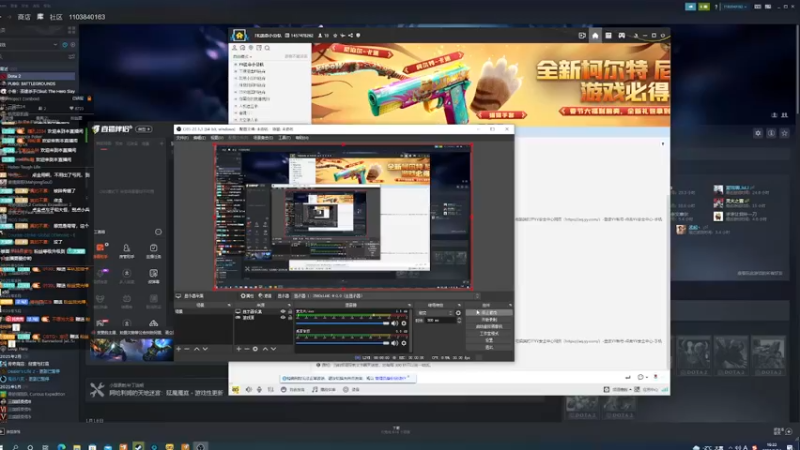
Task: Click the Windows taskbar search icon
Action: (x=15, y=447)
